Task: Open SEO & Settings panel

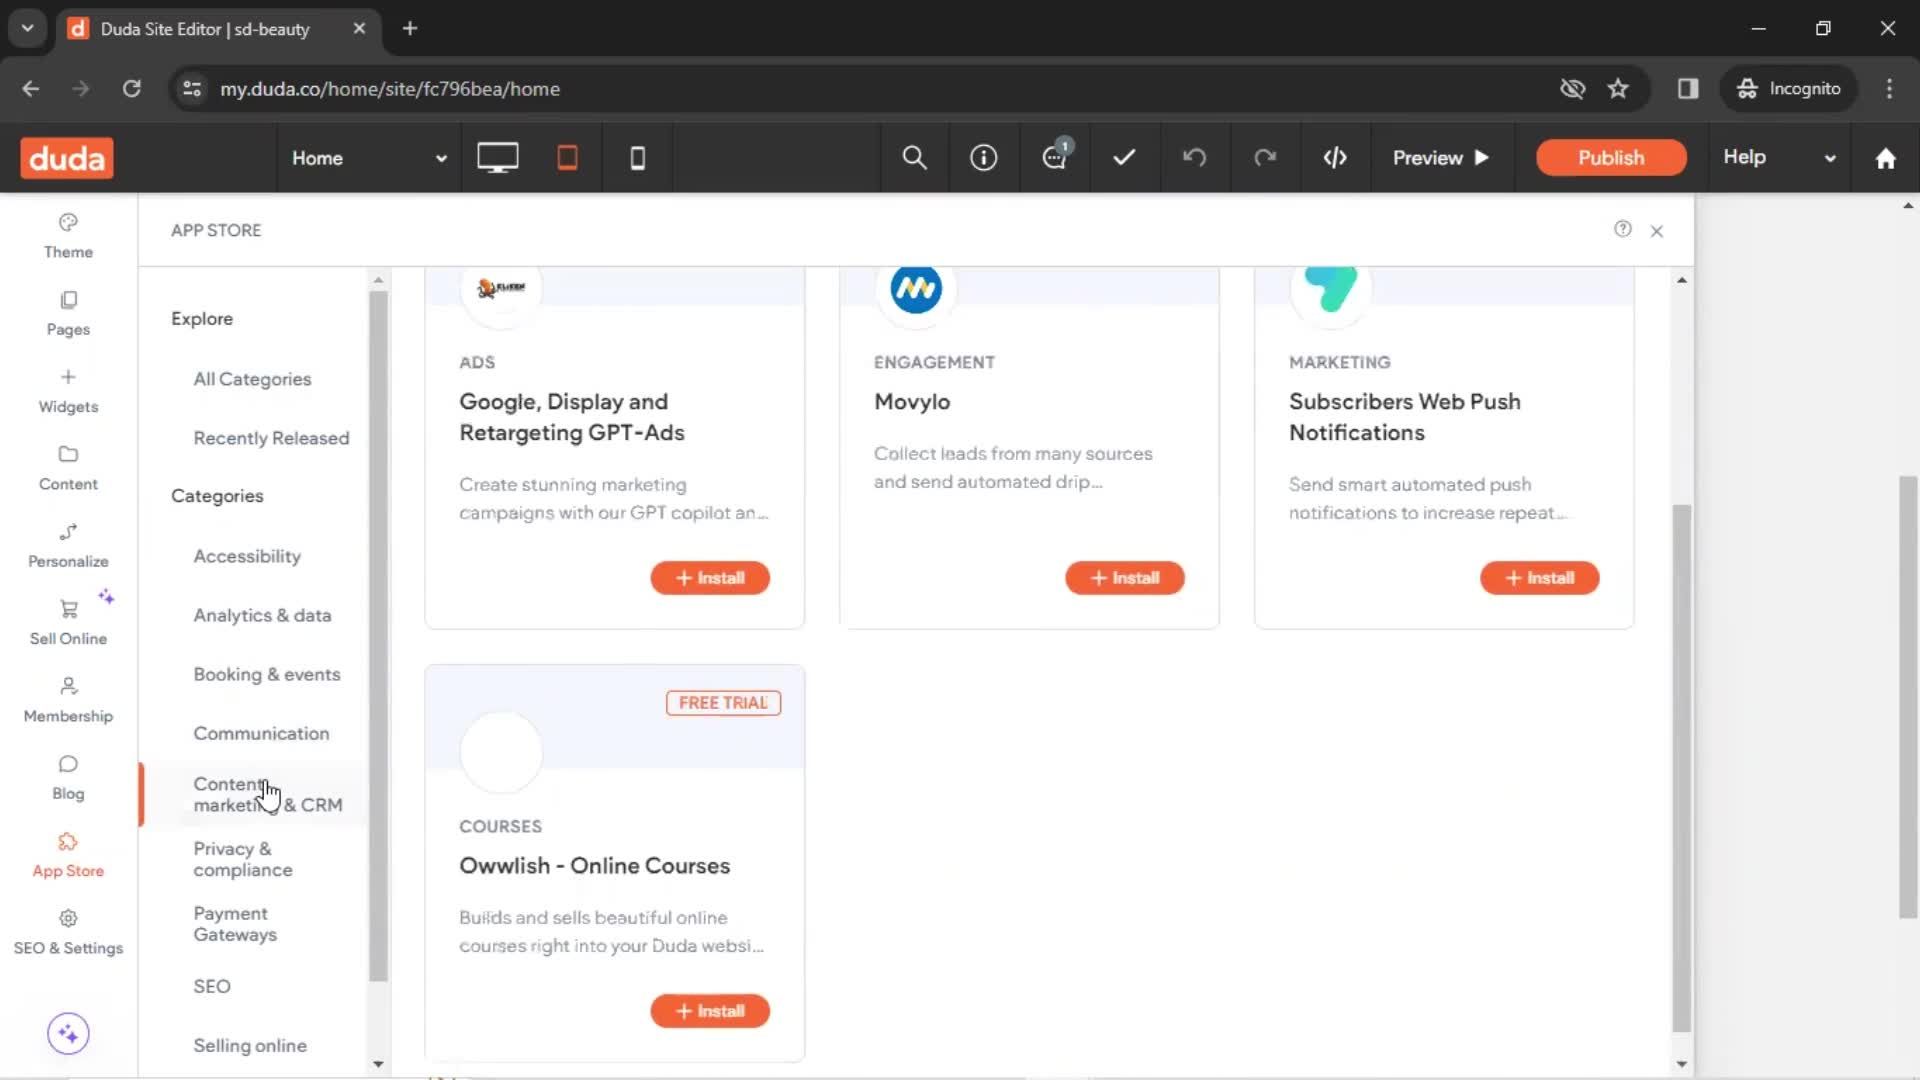Action: pyautogui.click(x=68, y=932)
